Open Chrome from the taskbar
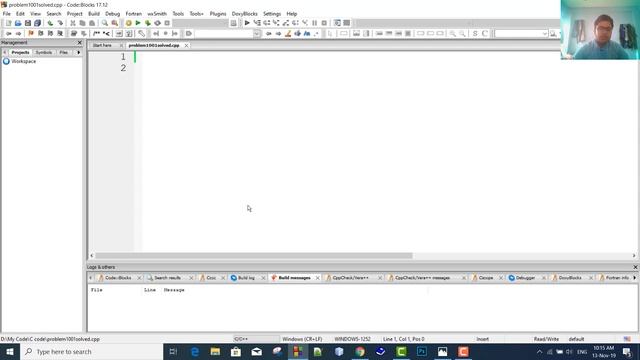The height and width of the screenshot is (360, 640). 360,351
